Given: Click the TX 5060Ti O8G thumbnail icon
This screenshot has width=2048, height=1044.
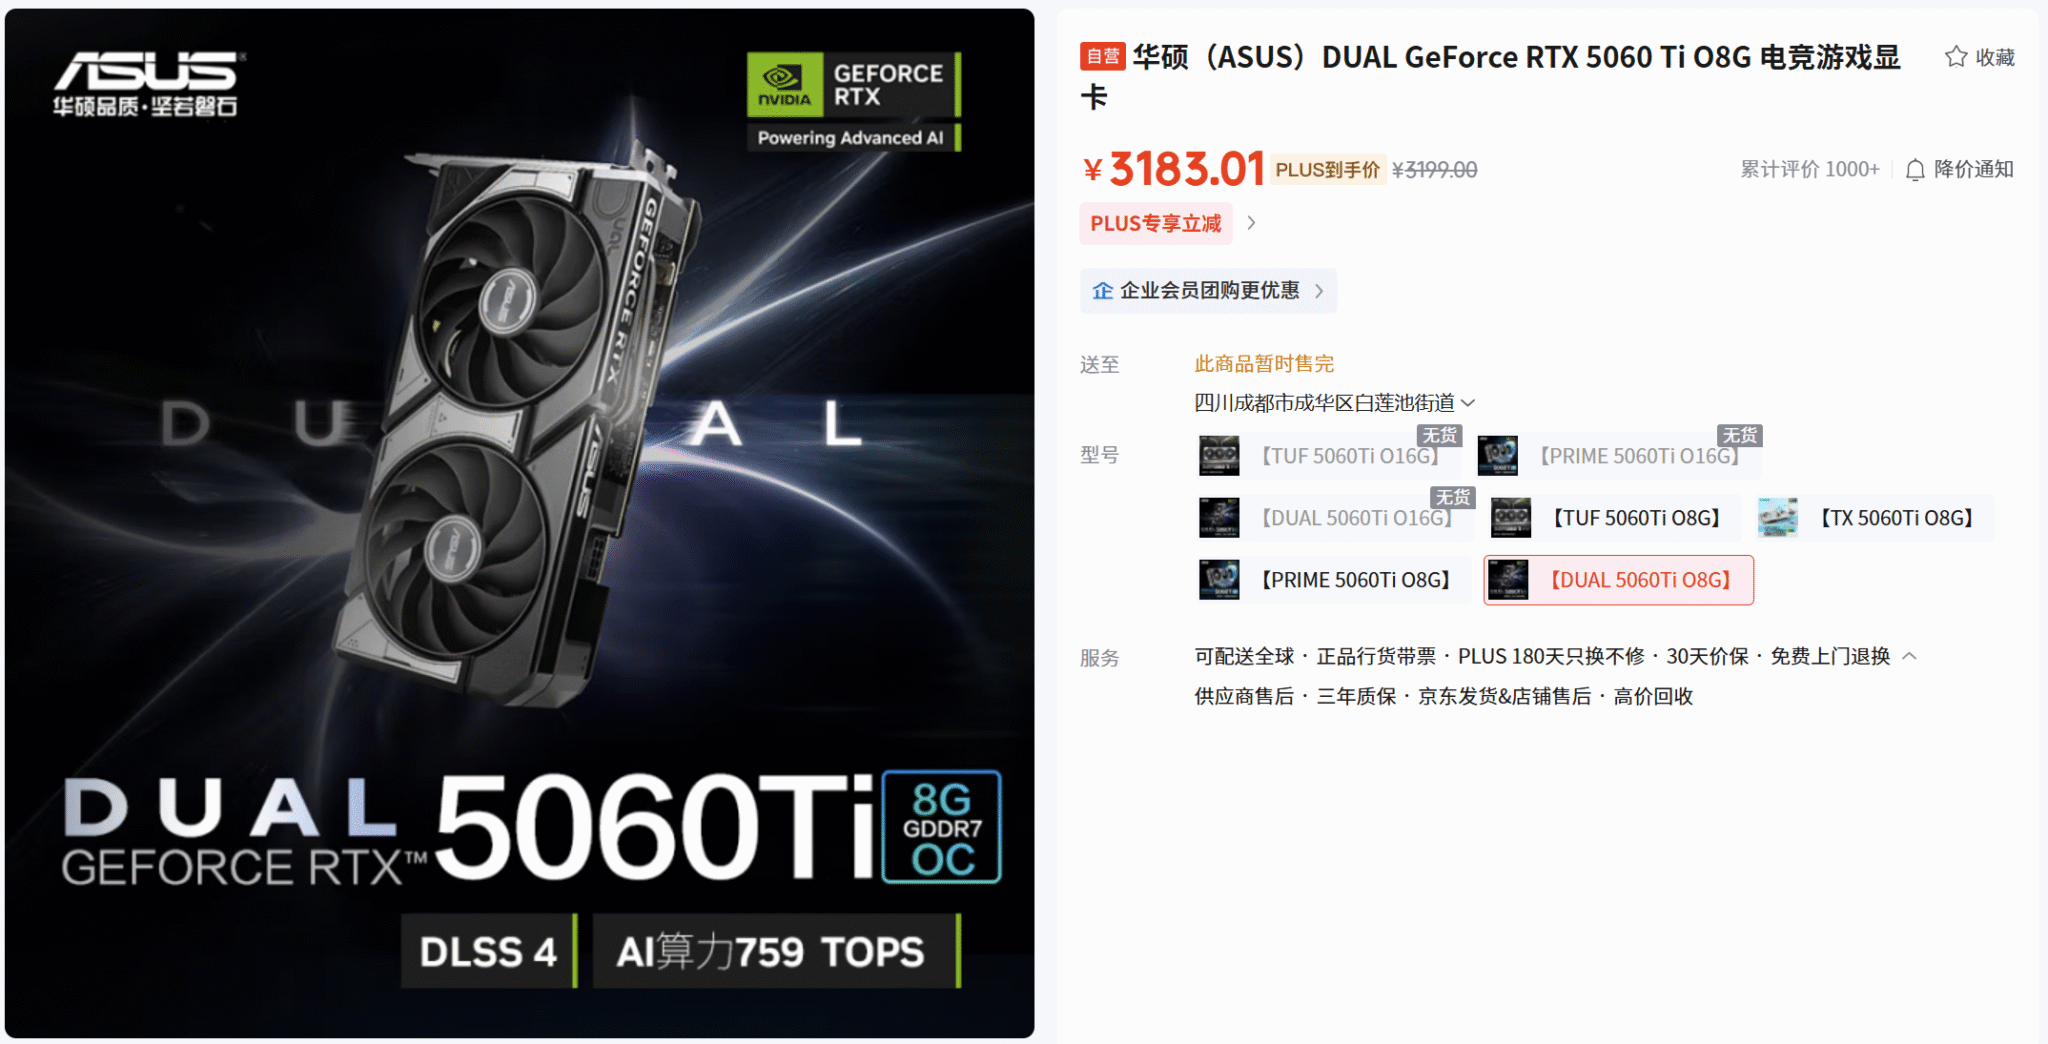Looking at the screenshot, I should click(1778, 518).
